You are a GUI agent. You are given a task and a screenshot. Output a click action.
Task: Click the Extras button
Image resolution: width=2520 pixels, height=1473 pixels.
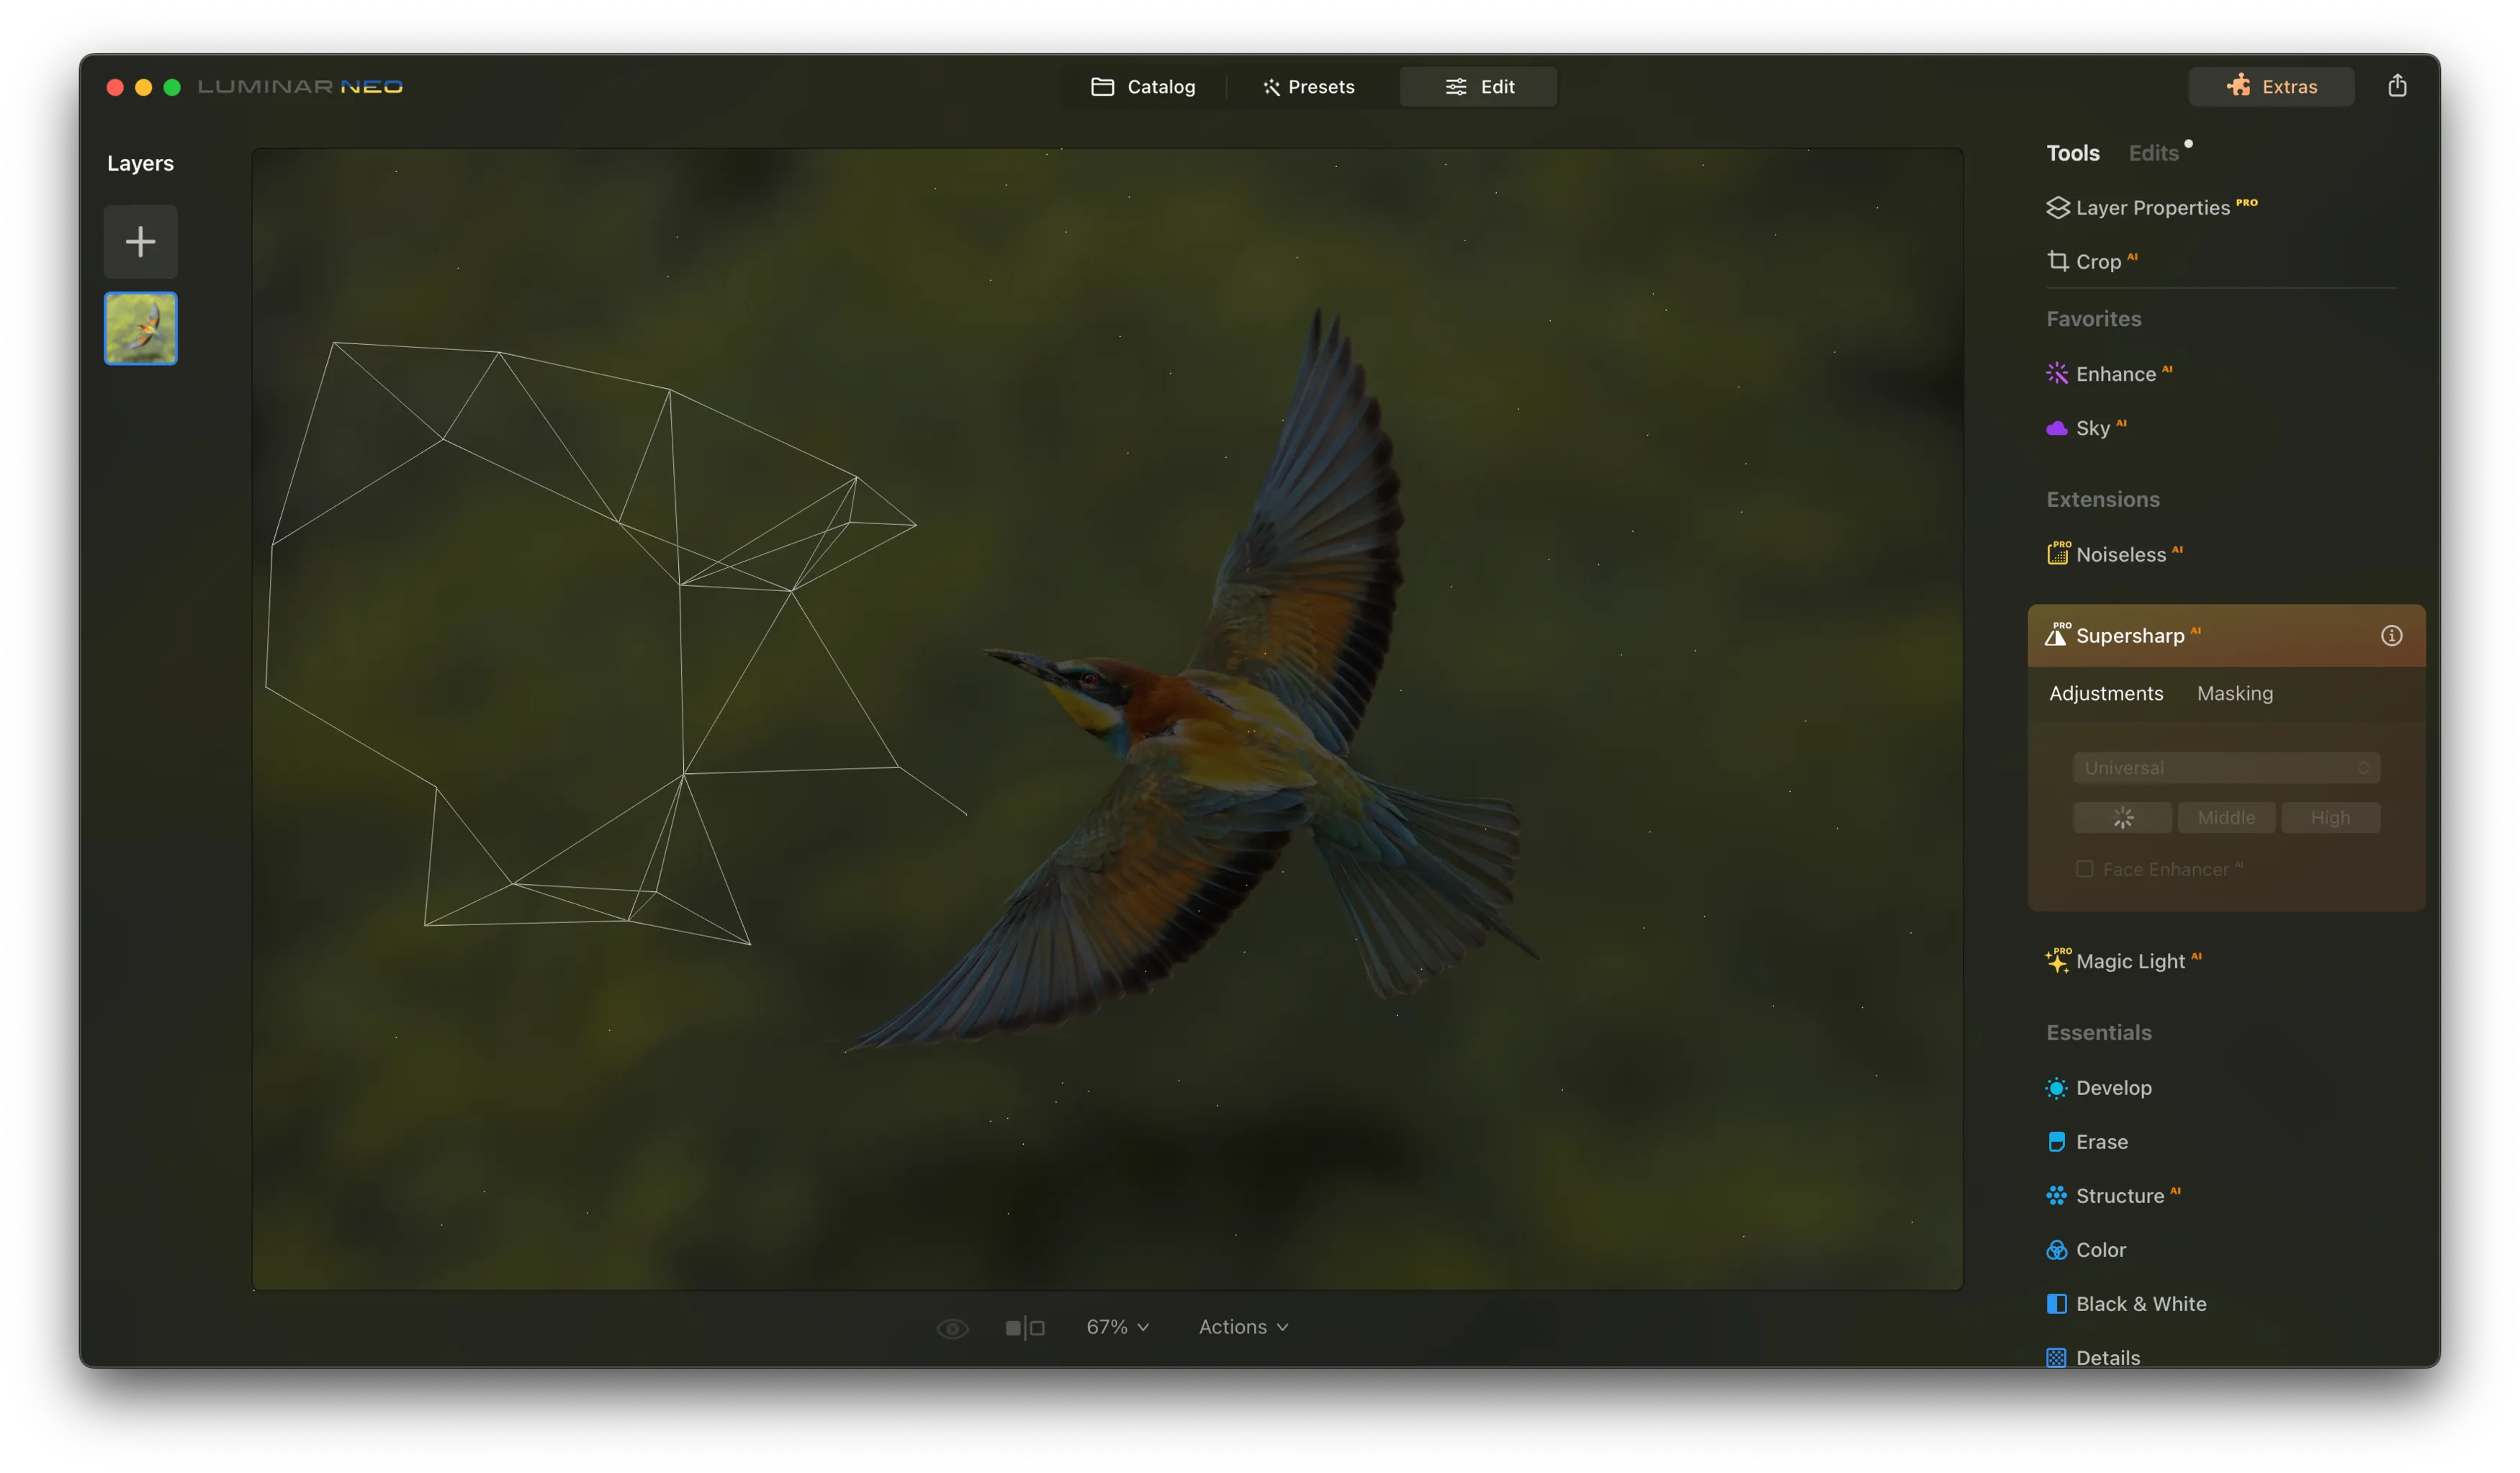click(x=2271, y=86)
